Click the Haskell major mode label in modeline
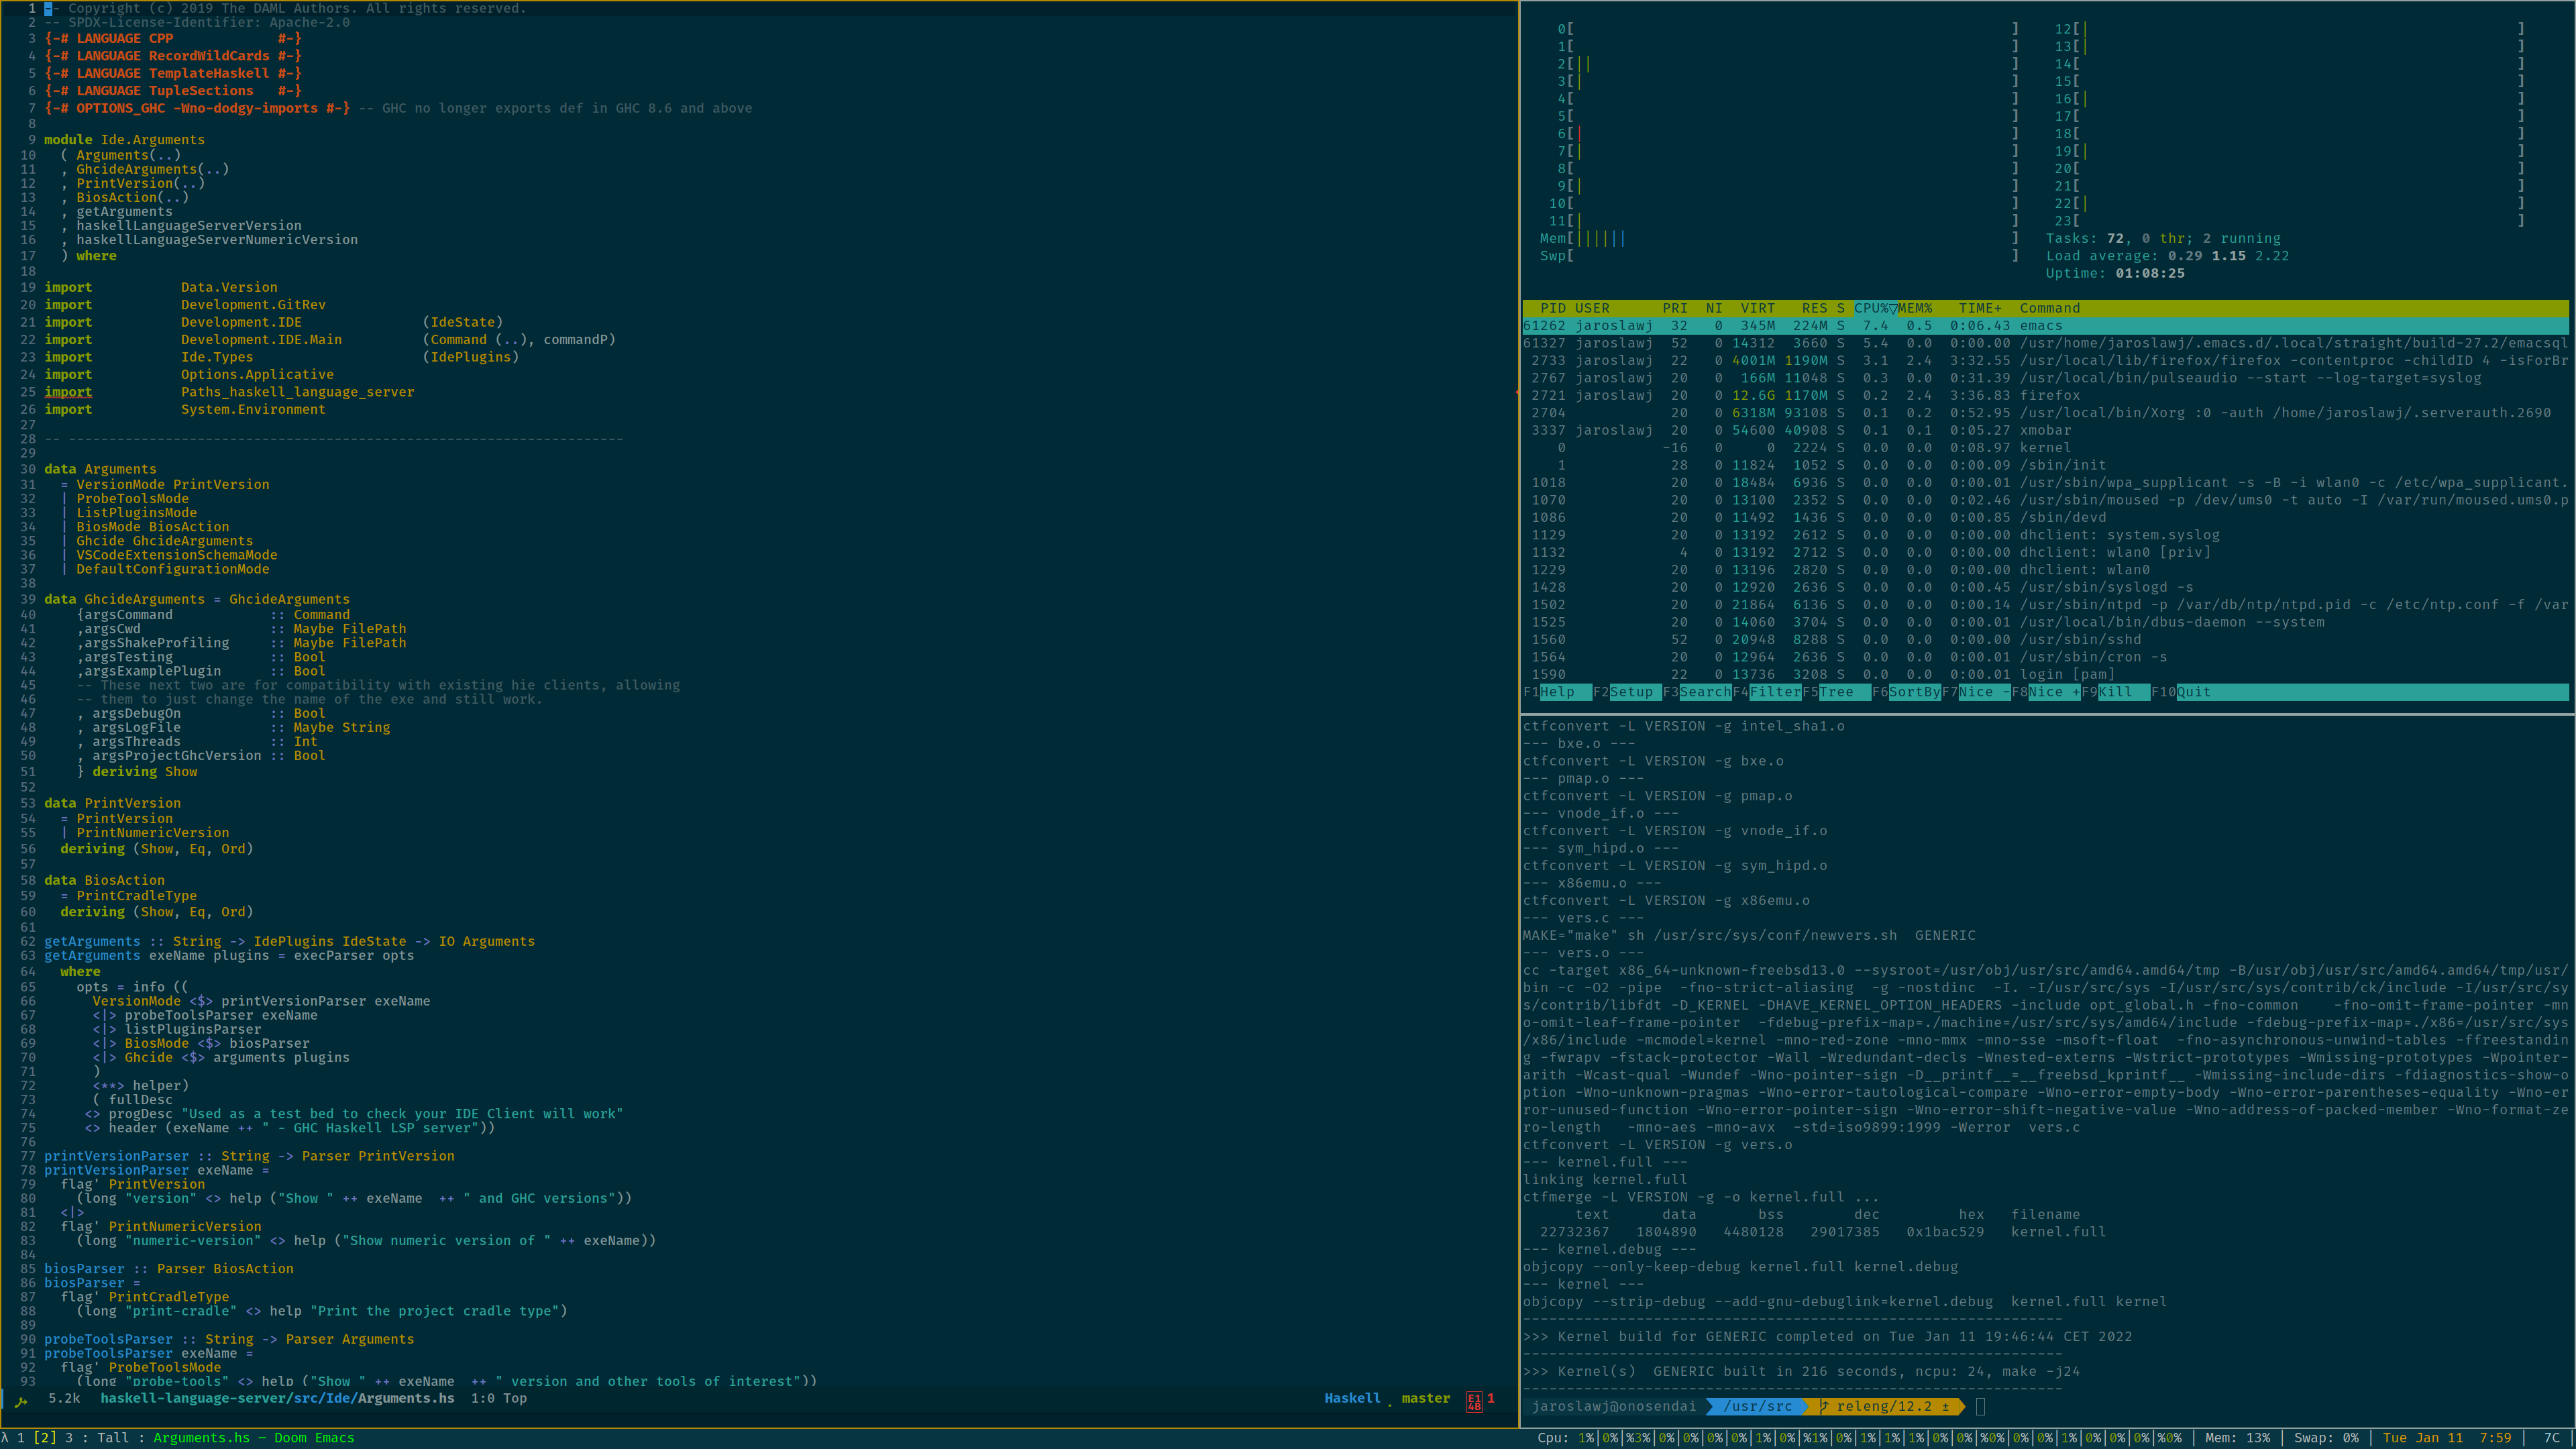 (1352, 1398)
